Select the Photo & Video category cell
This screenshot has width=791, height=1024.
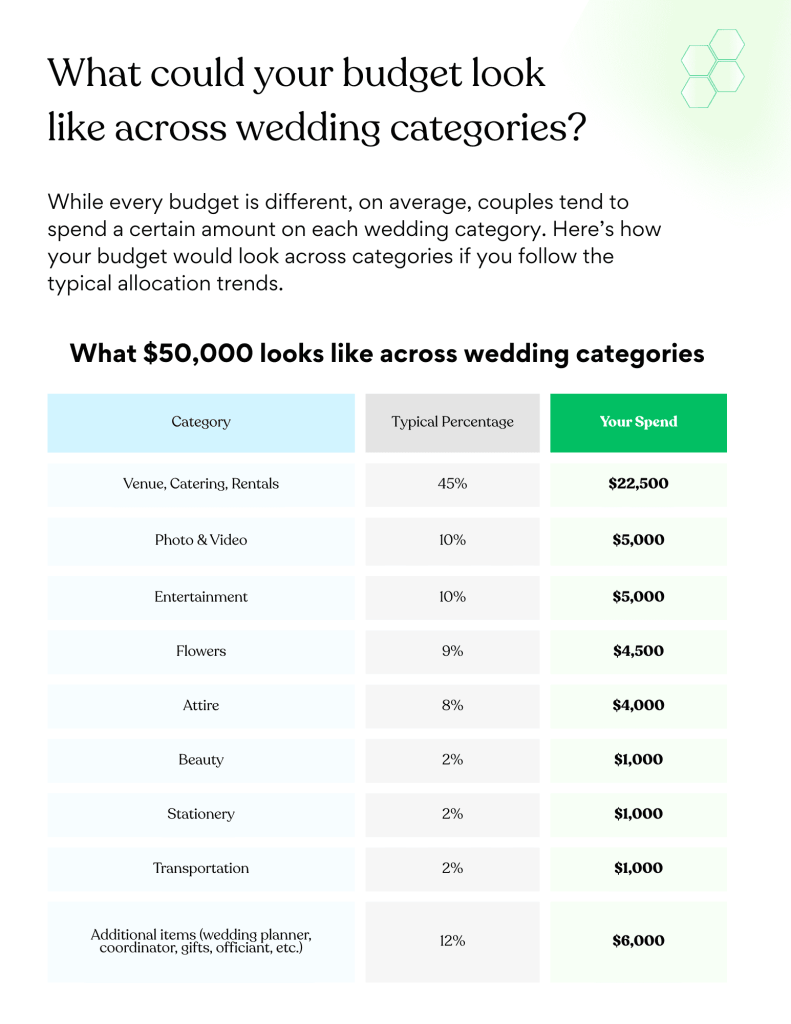[201, 540]
